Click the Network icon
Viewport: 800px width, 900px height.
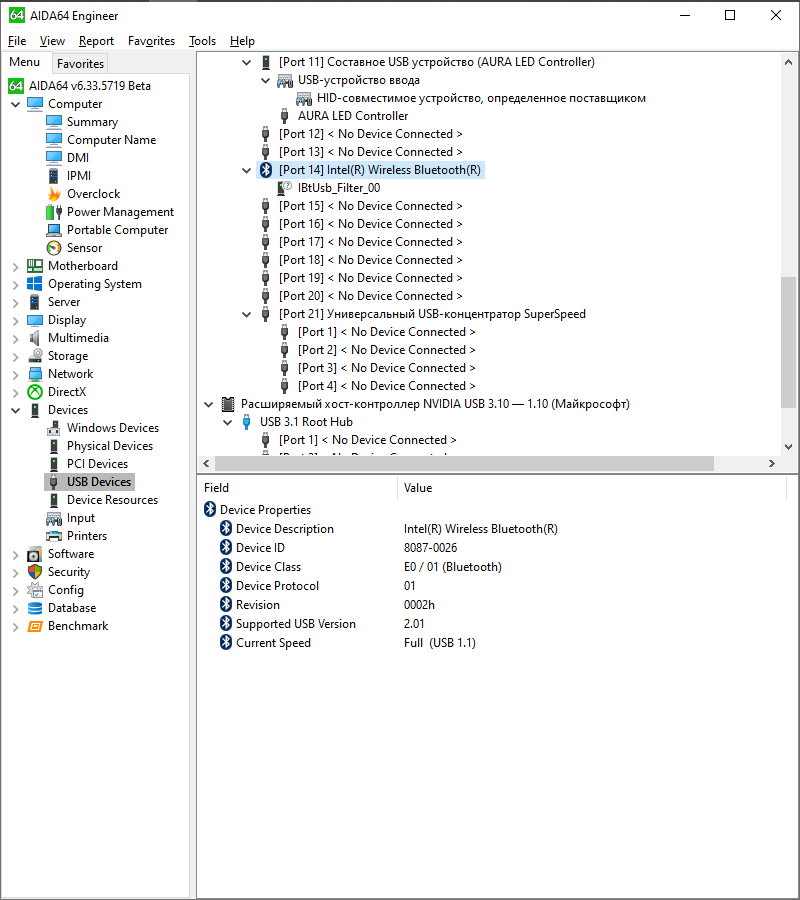(35, 374)
